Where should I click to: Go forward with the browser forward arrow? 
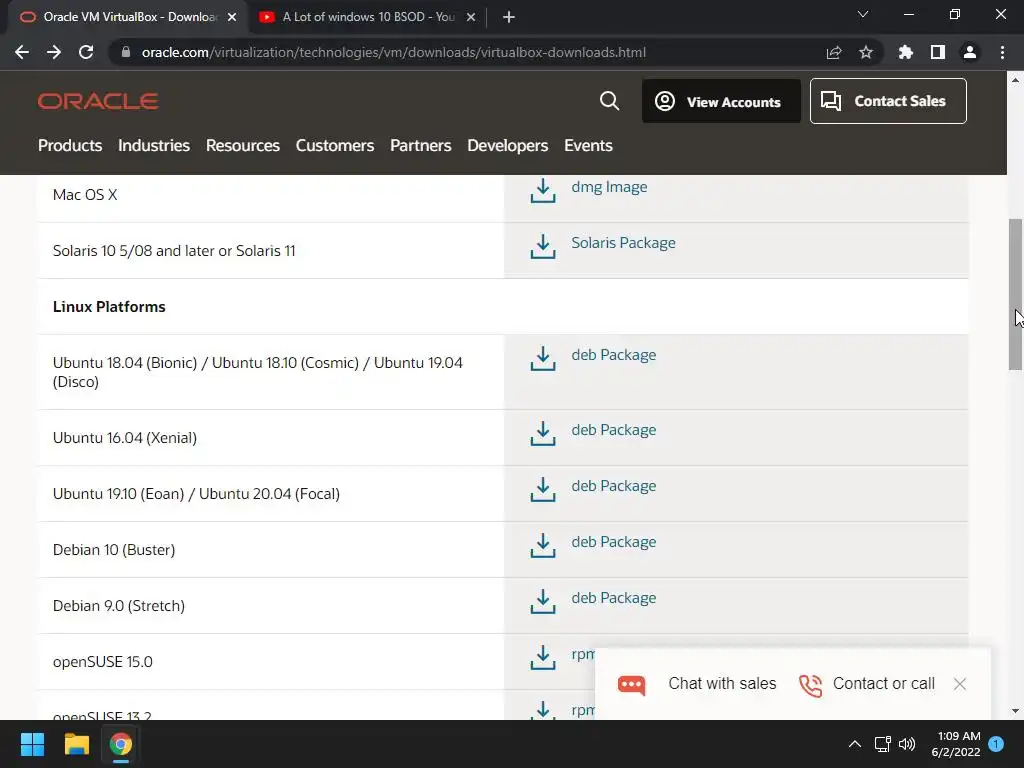point(54,52)
